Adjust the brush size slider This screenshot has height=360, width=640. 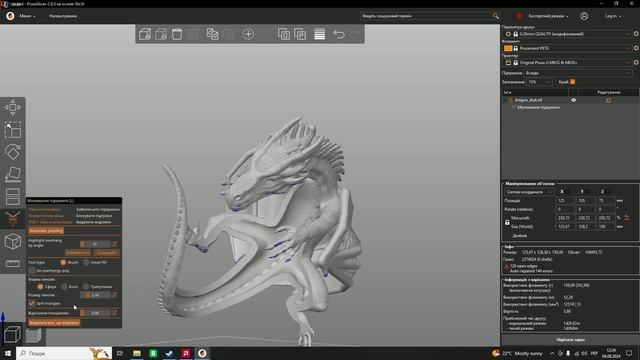[95, 295]
